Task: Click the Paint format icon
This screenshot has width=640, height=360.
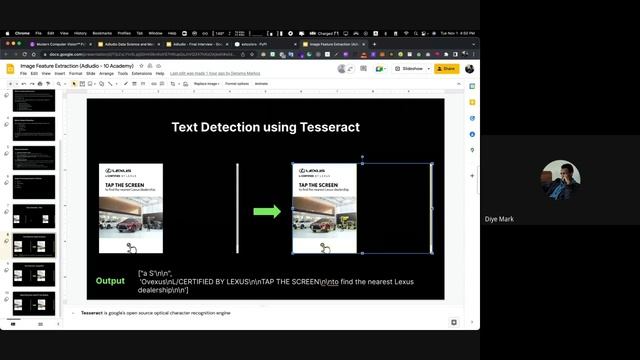Action: pyautogui.click(x=48, y=84)
